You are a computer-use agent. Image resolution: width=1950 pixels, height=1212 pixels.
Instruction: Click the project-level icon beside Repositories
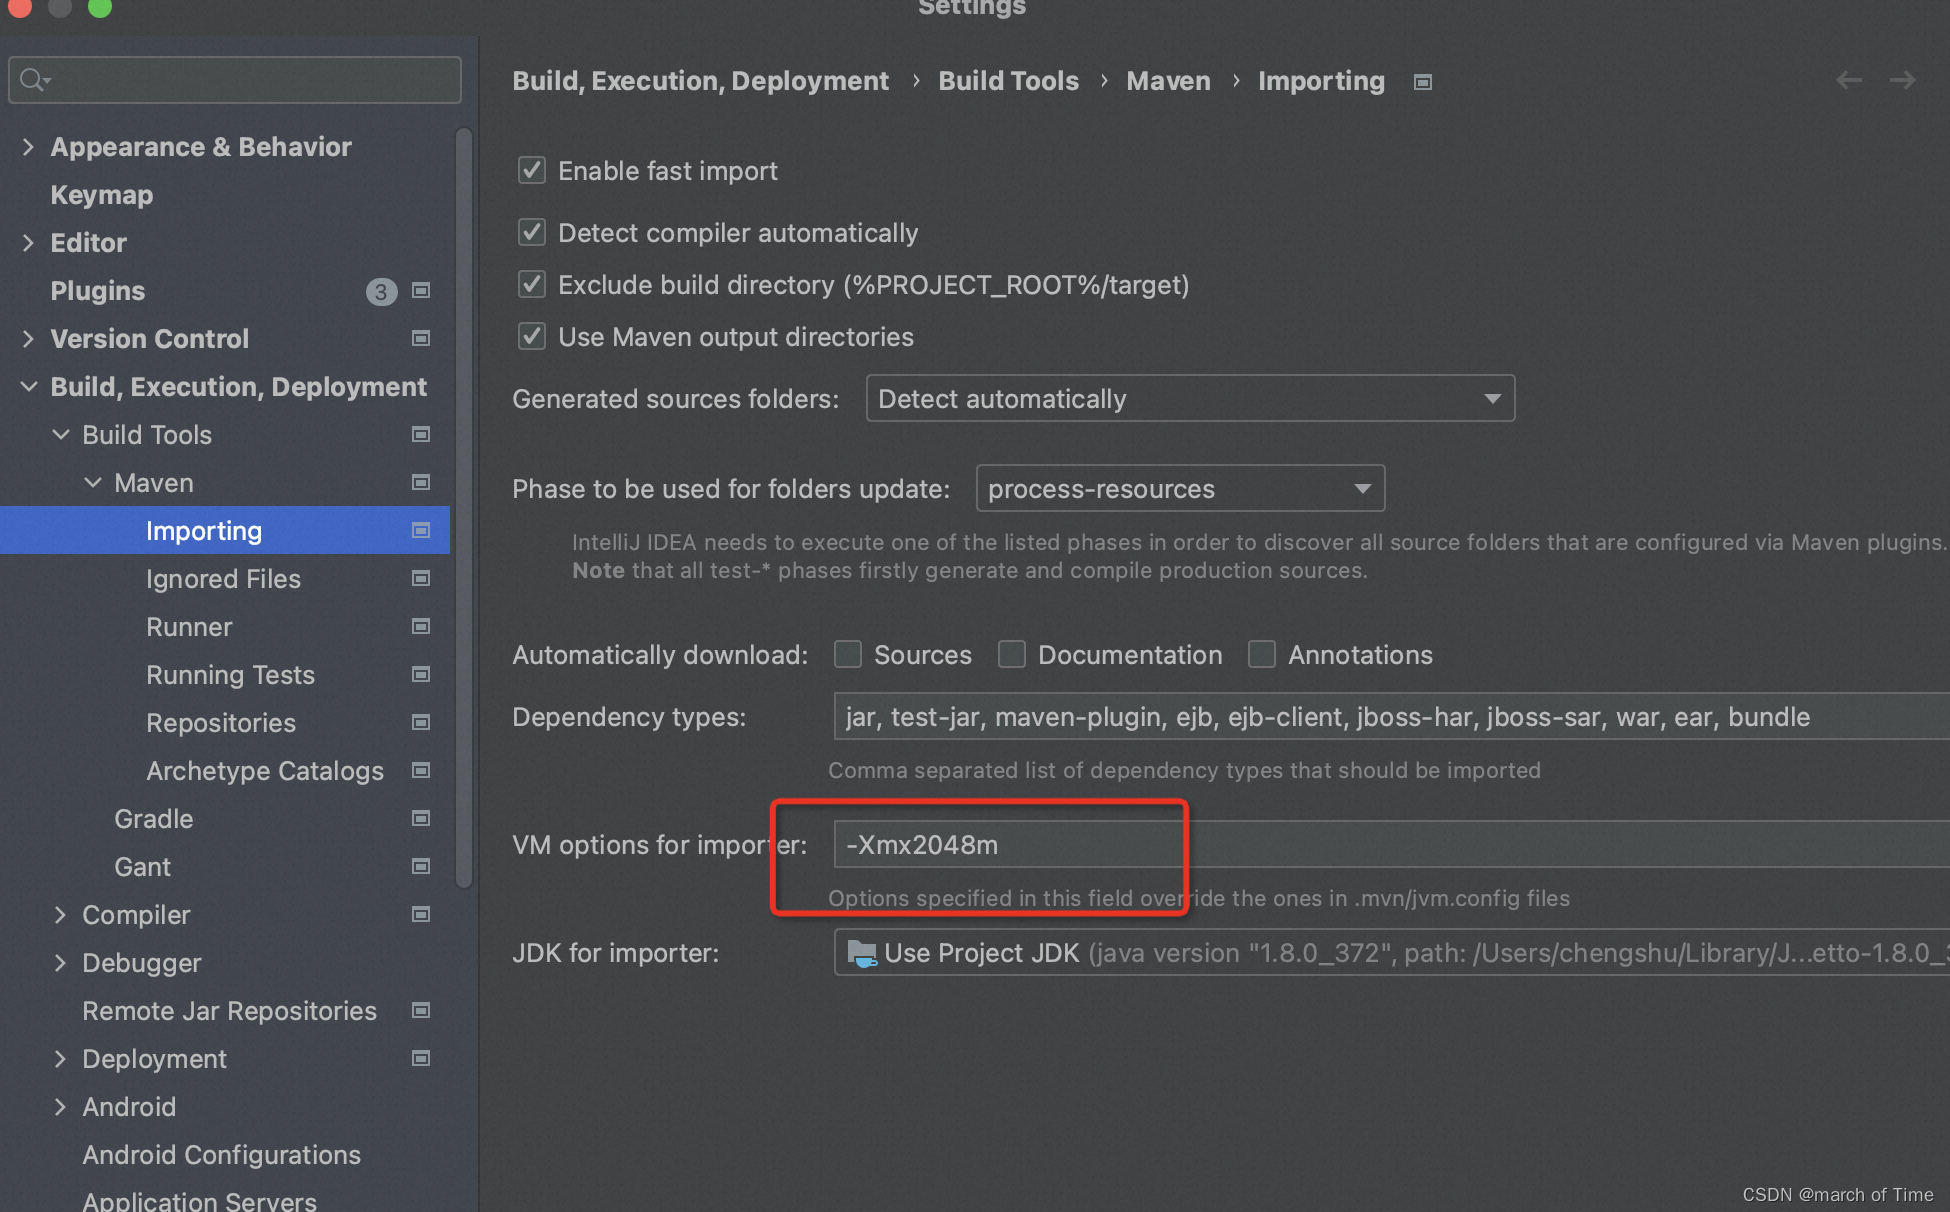tap(421, 723)
